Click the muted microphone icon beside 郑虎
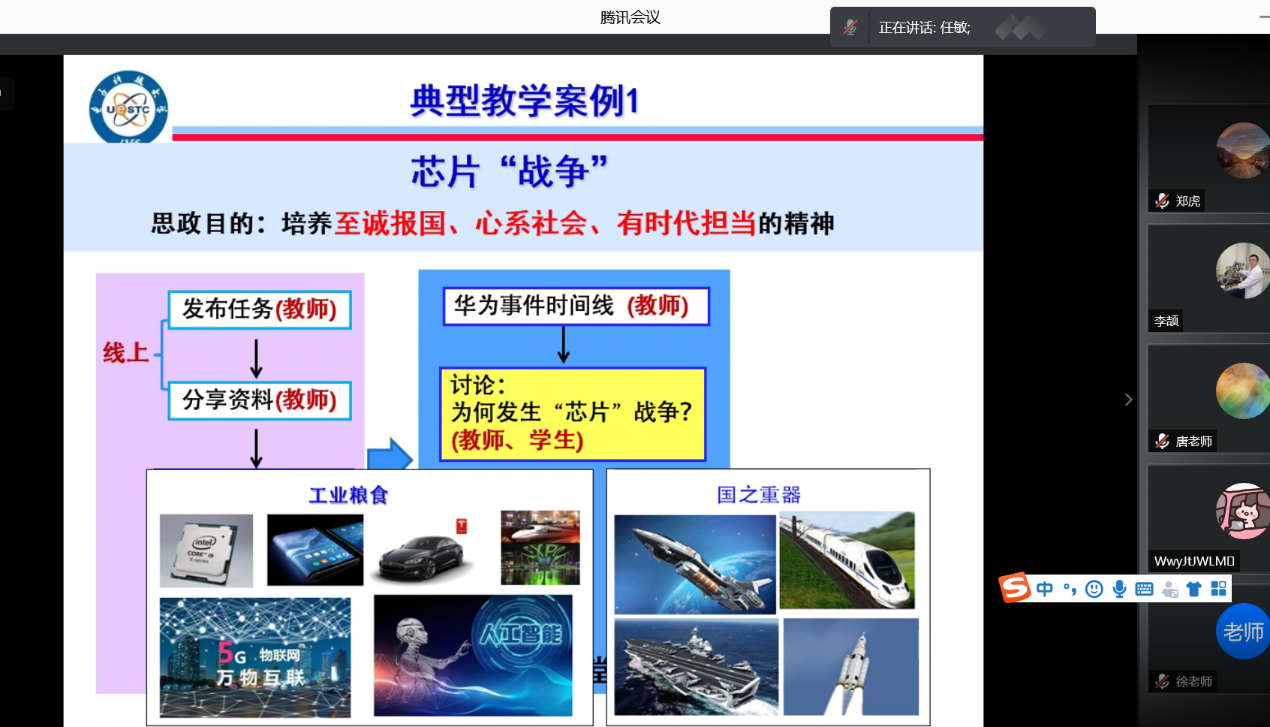This screenshot has height=727, width=1270. 1160,200
